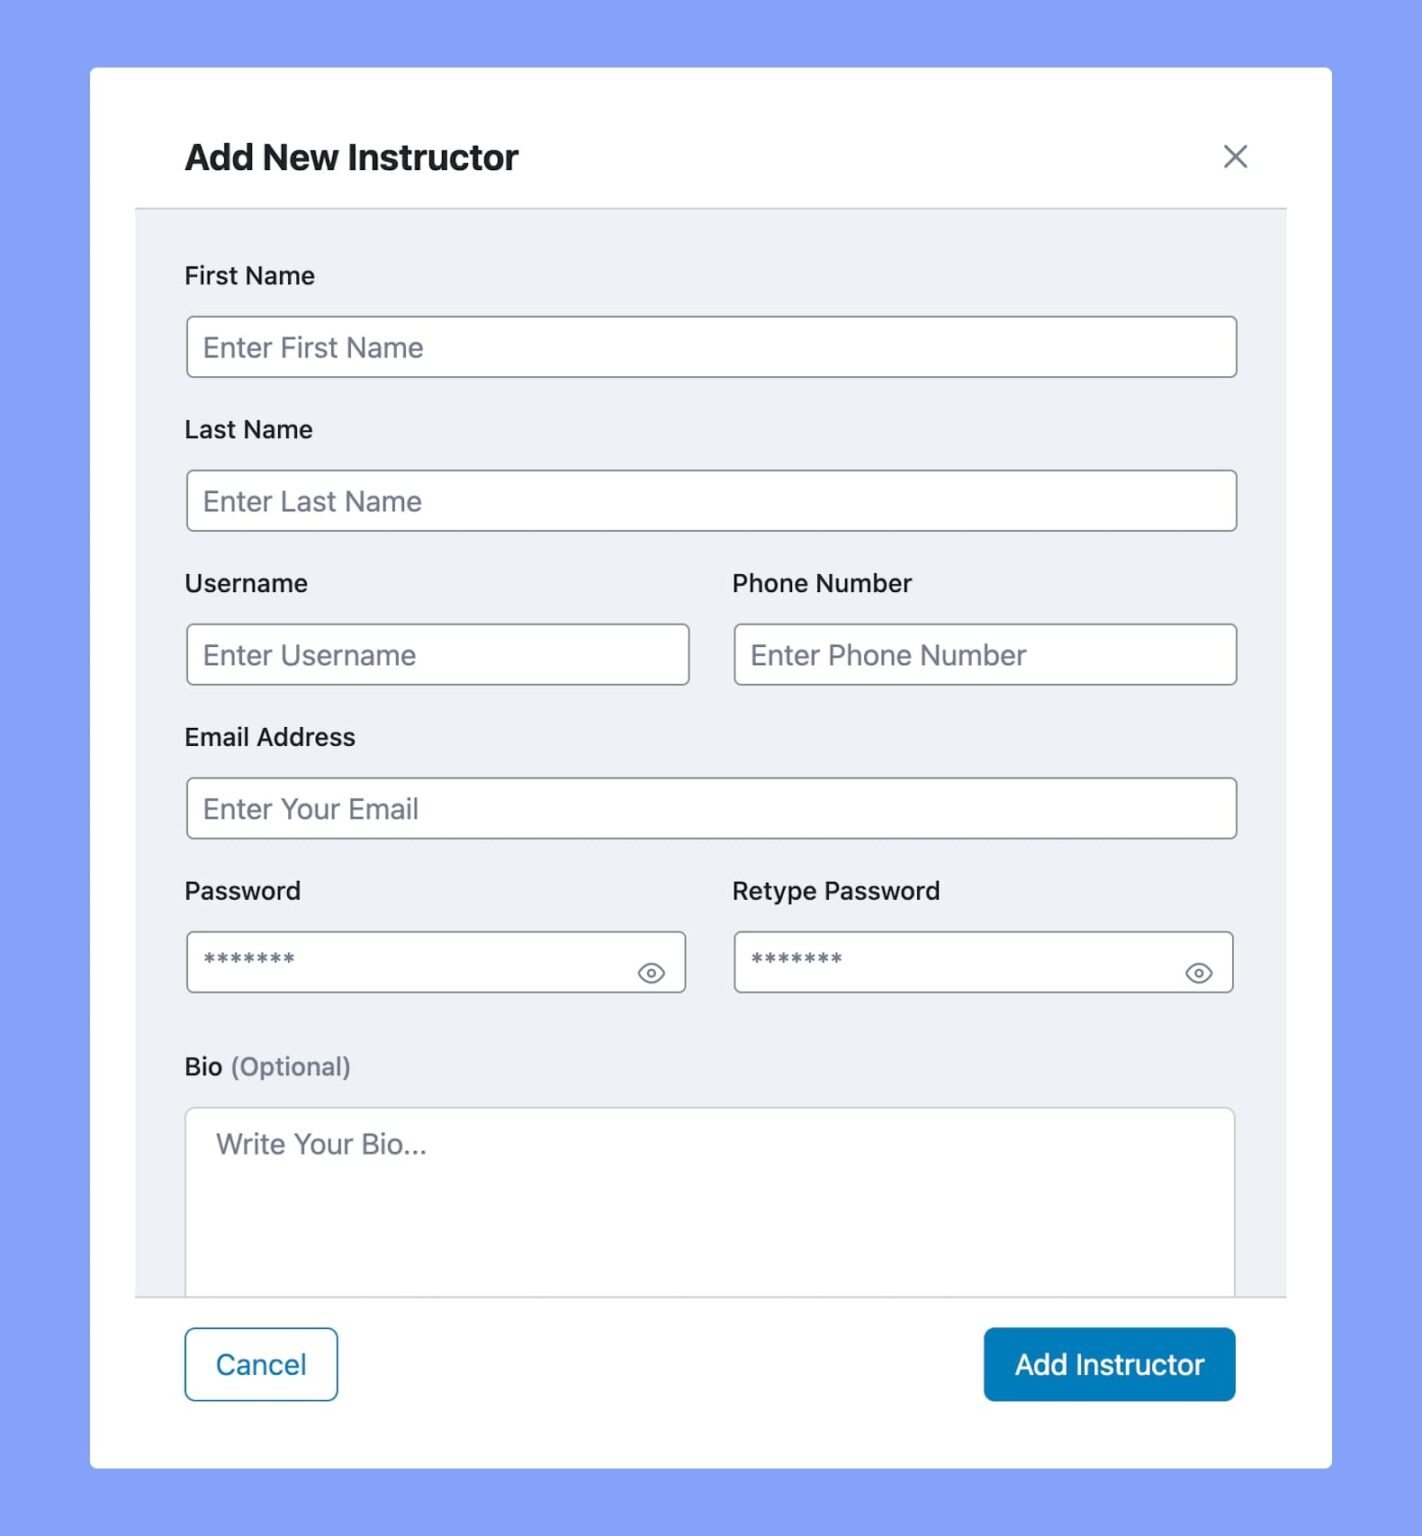Submit with the Add Instructor button
1422x1536 pixels.
(x=1109, y=1364)
